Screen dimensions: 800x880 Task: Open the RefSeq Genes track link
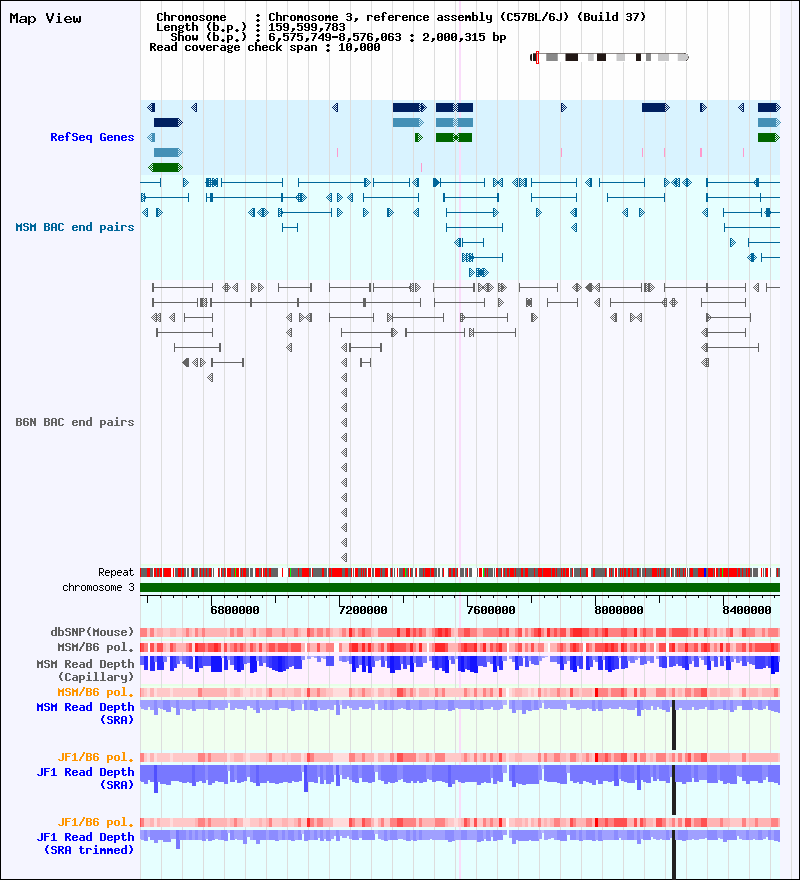point(92,137)
